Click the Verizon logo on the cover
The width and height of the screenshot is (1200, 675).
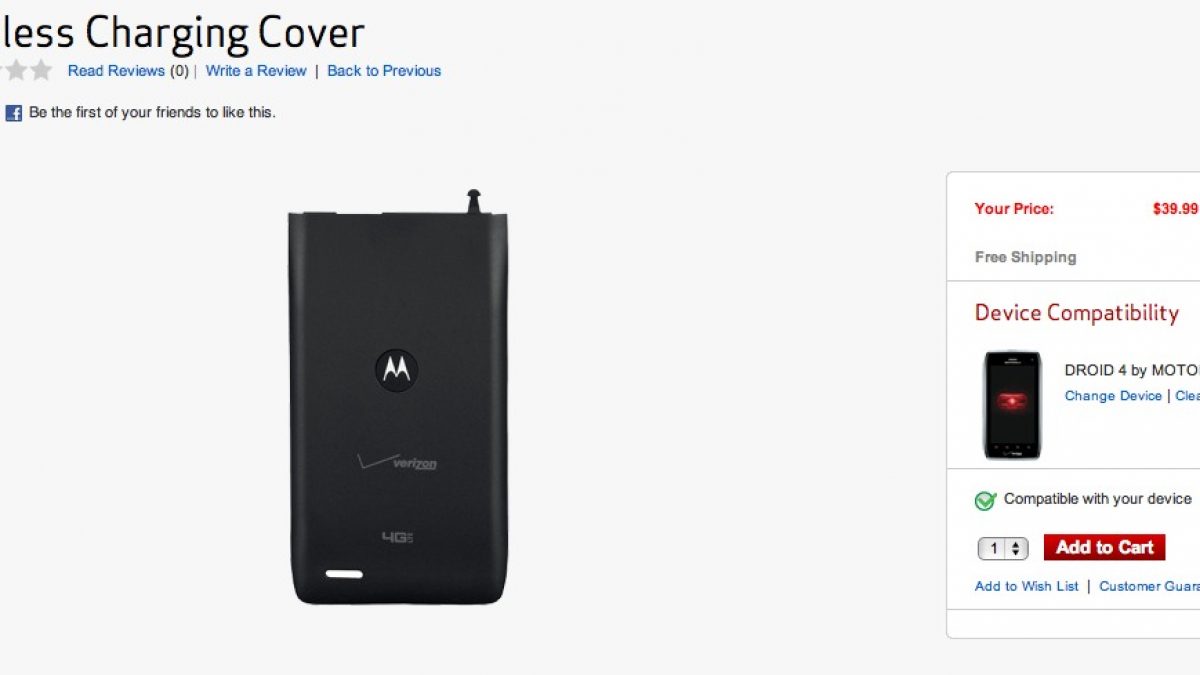click(x=398, y=462)
